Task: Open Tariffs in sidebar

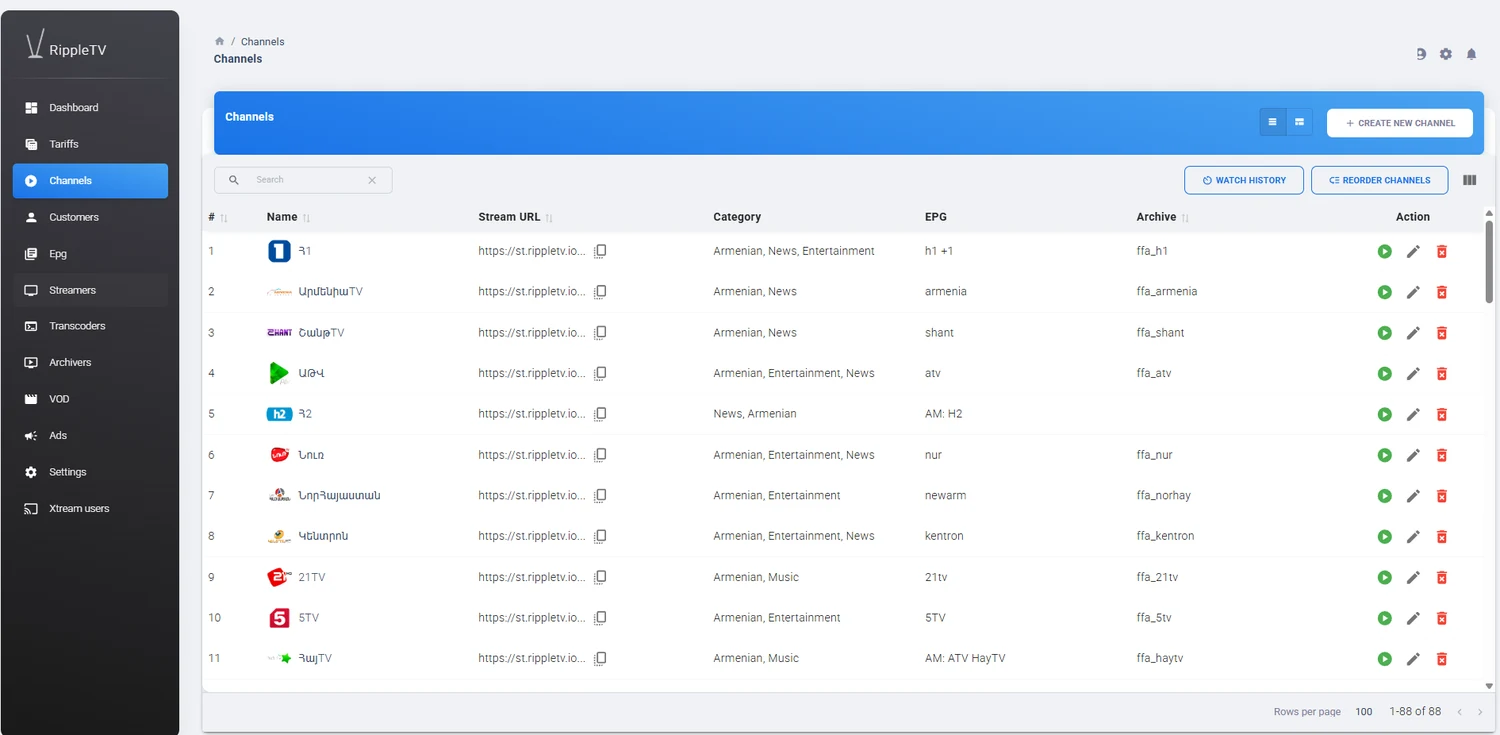Action: click(x=90, y=144)
